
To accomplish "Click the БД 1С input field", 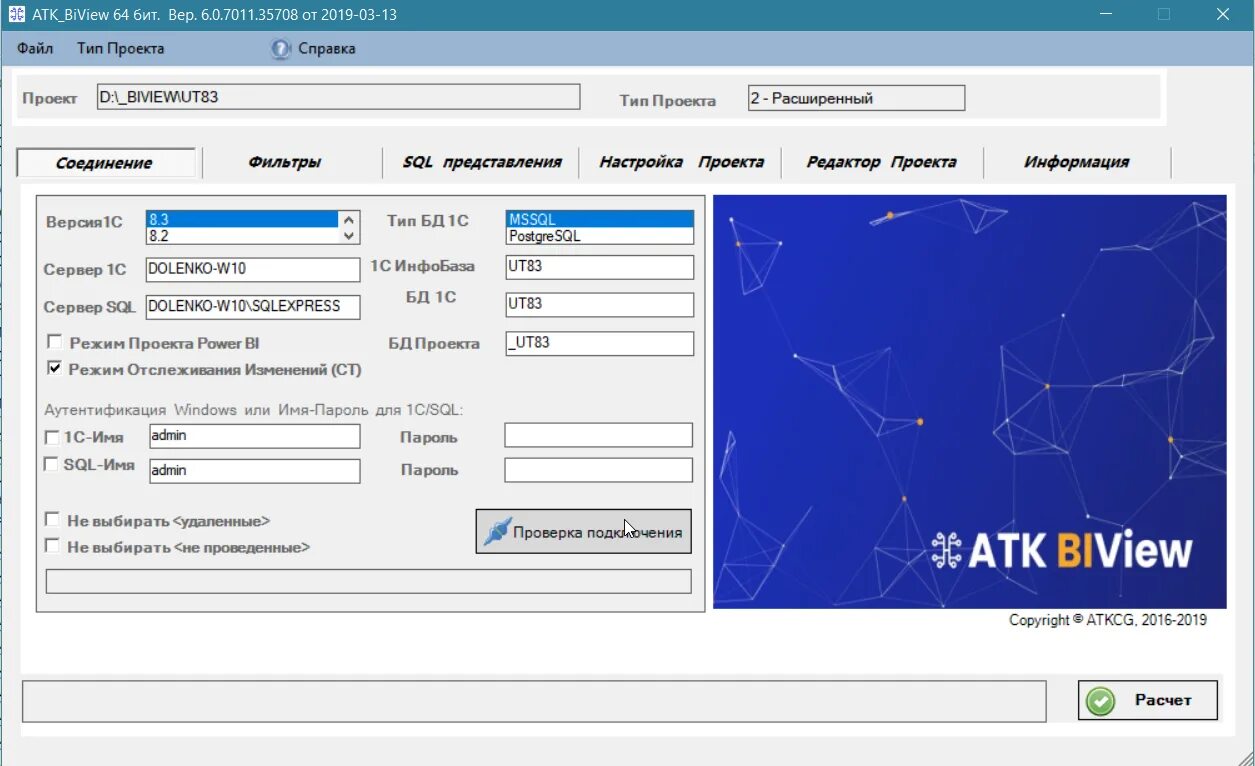I will (x=599, y=304).
